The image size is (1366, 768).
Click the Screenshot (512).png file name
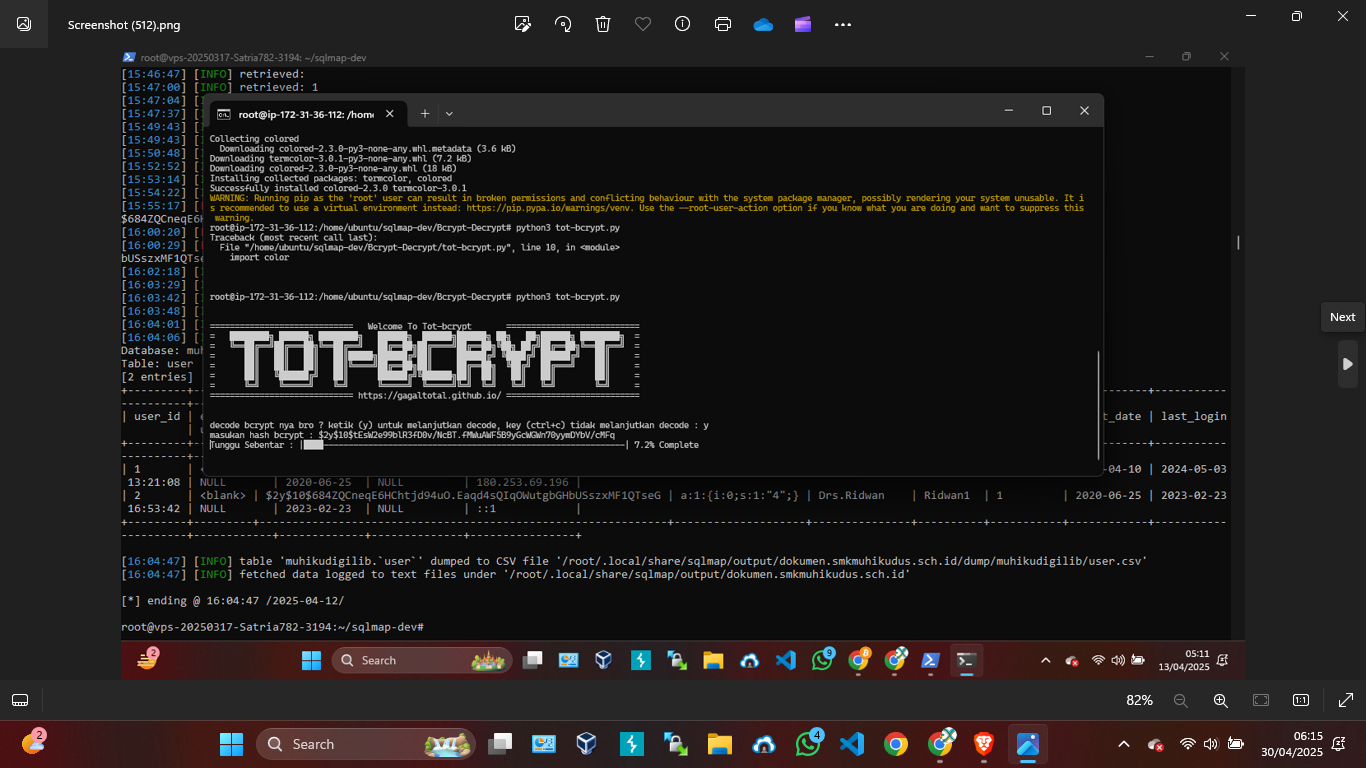pyautogui.click(x=124, y=25)
